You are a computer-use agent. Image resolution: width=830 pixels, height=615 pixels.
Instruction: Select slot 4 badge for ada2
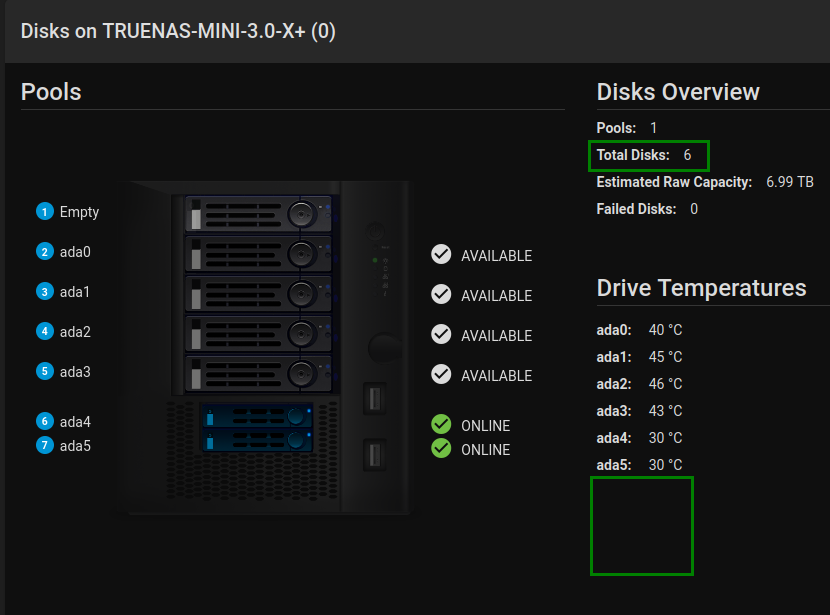[x=45, y=331]
